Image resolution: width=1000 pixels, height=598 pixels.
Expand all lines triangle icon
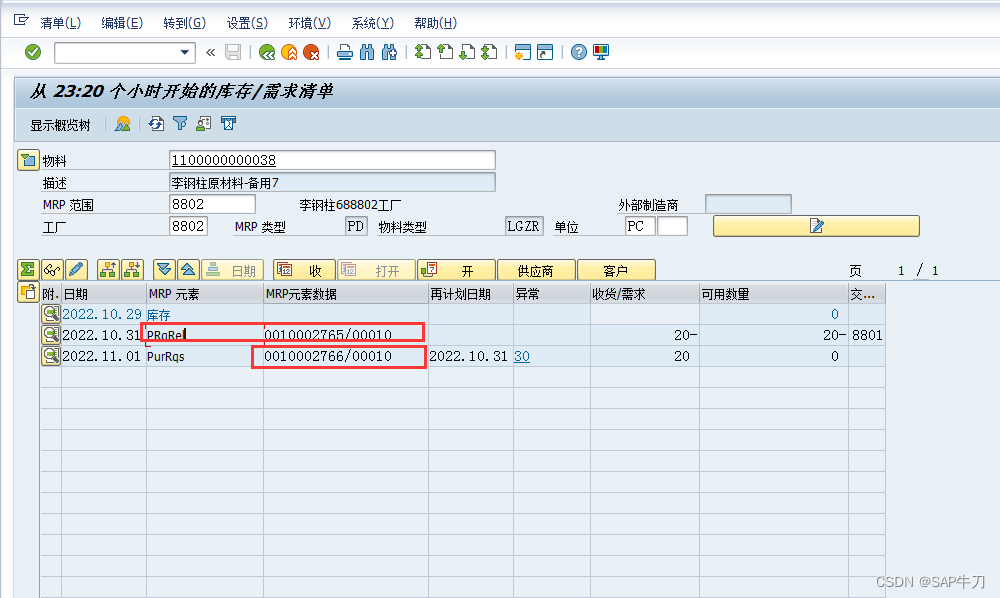coord(165,270)
